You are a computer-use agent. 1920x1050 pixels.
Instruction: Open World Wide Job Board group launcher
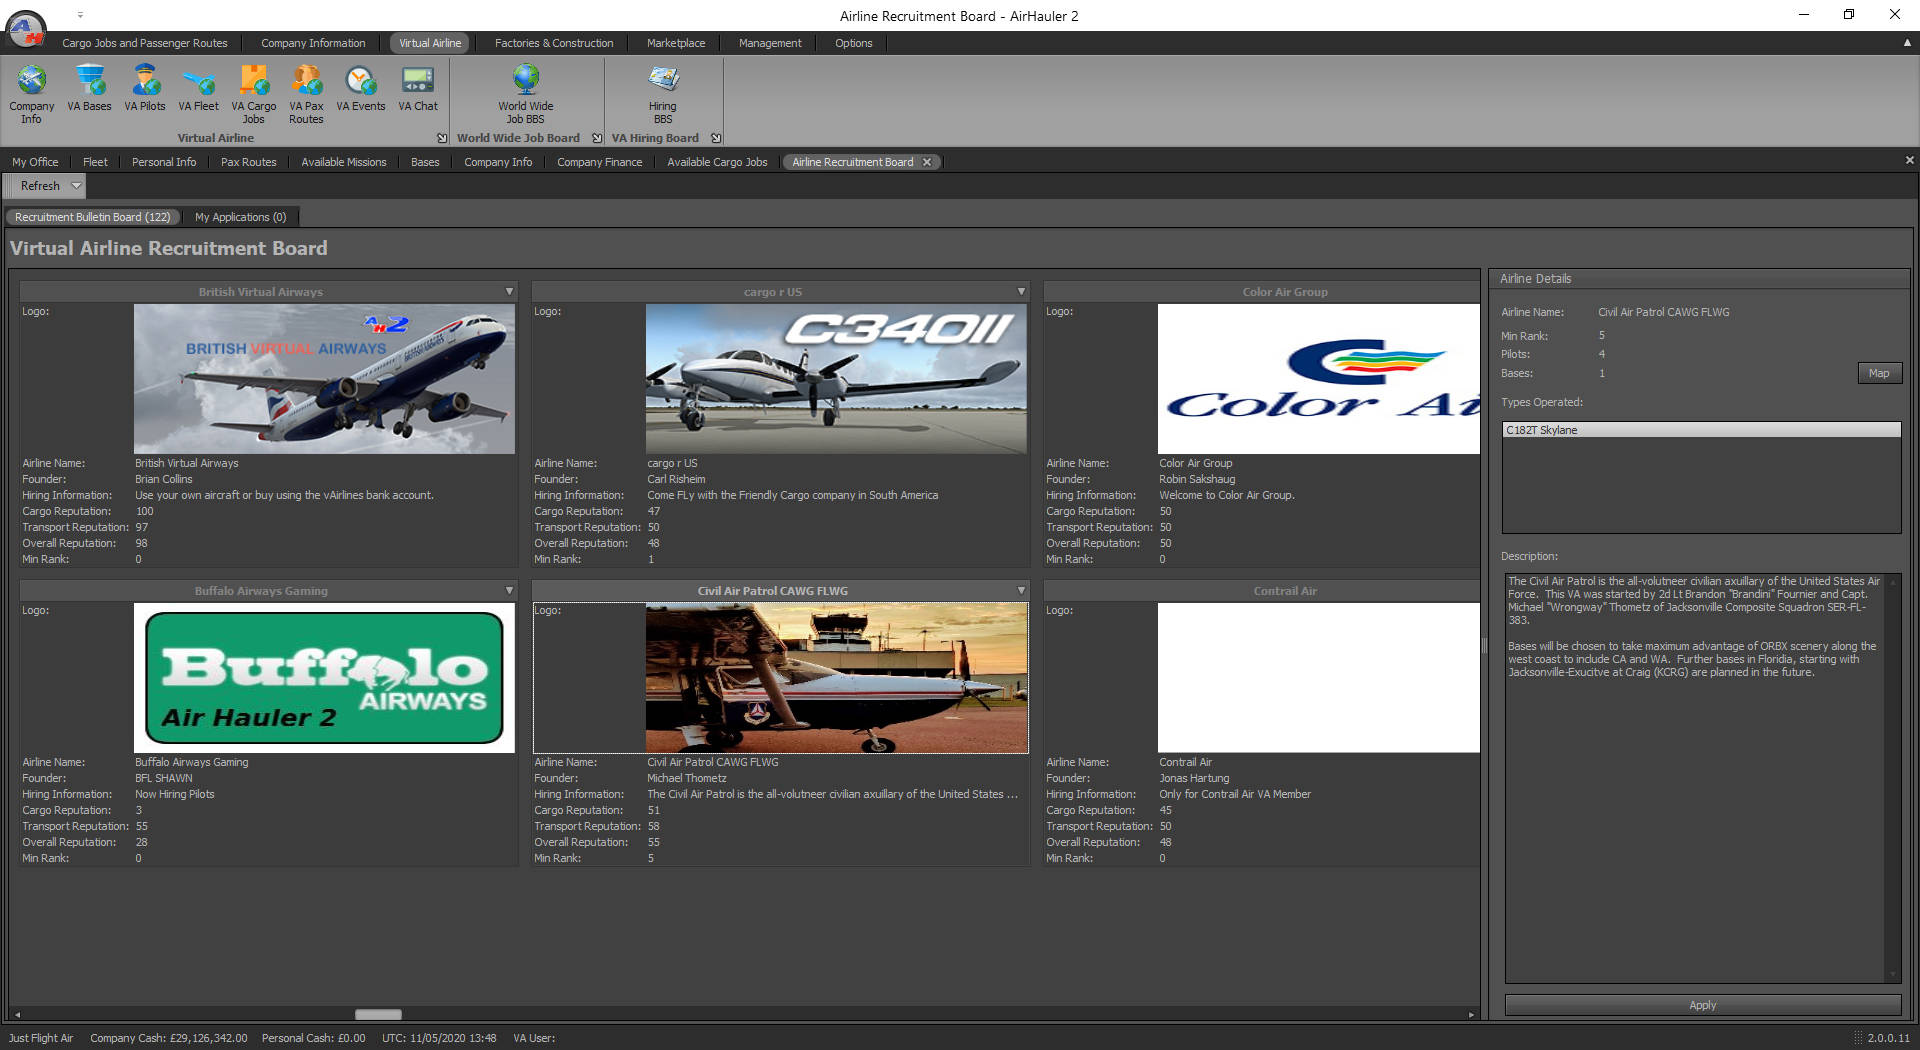pyautogui.click(x=597, y=138)
